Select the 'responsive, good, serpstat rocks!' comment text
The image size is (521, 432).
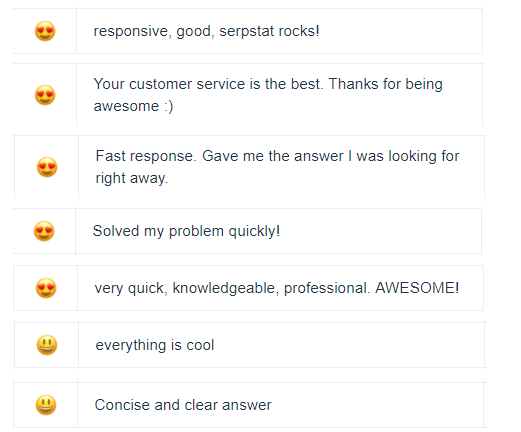tap(206, 31)
